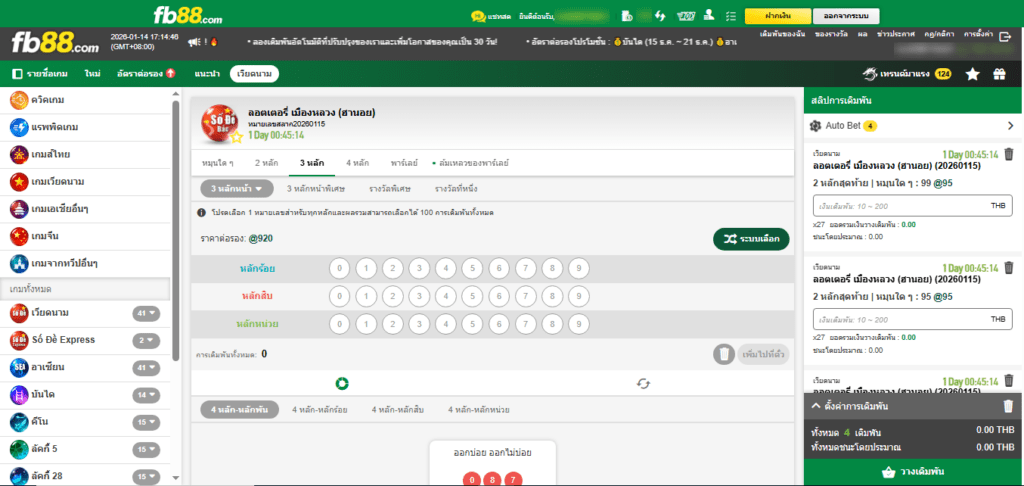
Task: Select digit 6 in หลักหน่วย row
Action: point(499,324)
